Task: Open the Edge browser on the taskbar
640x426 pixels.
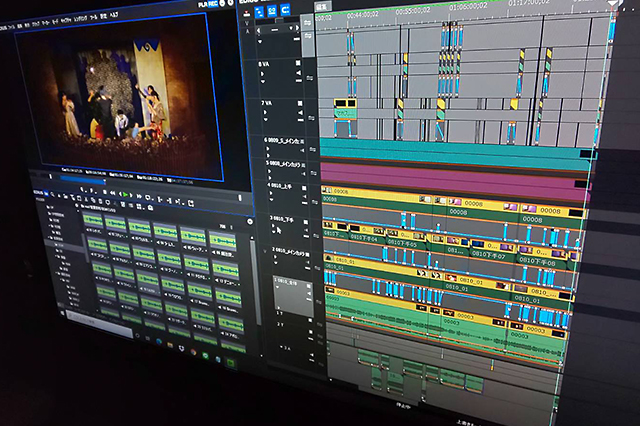Action: 158,342
